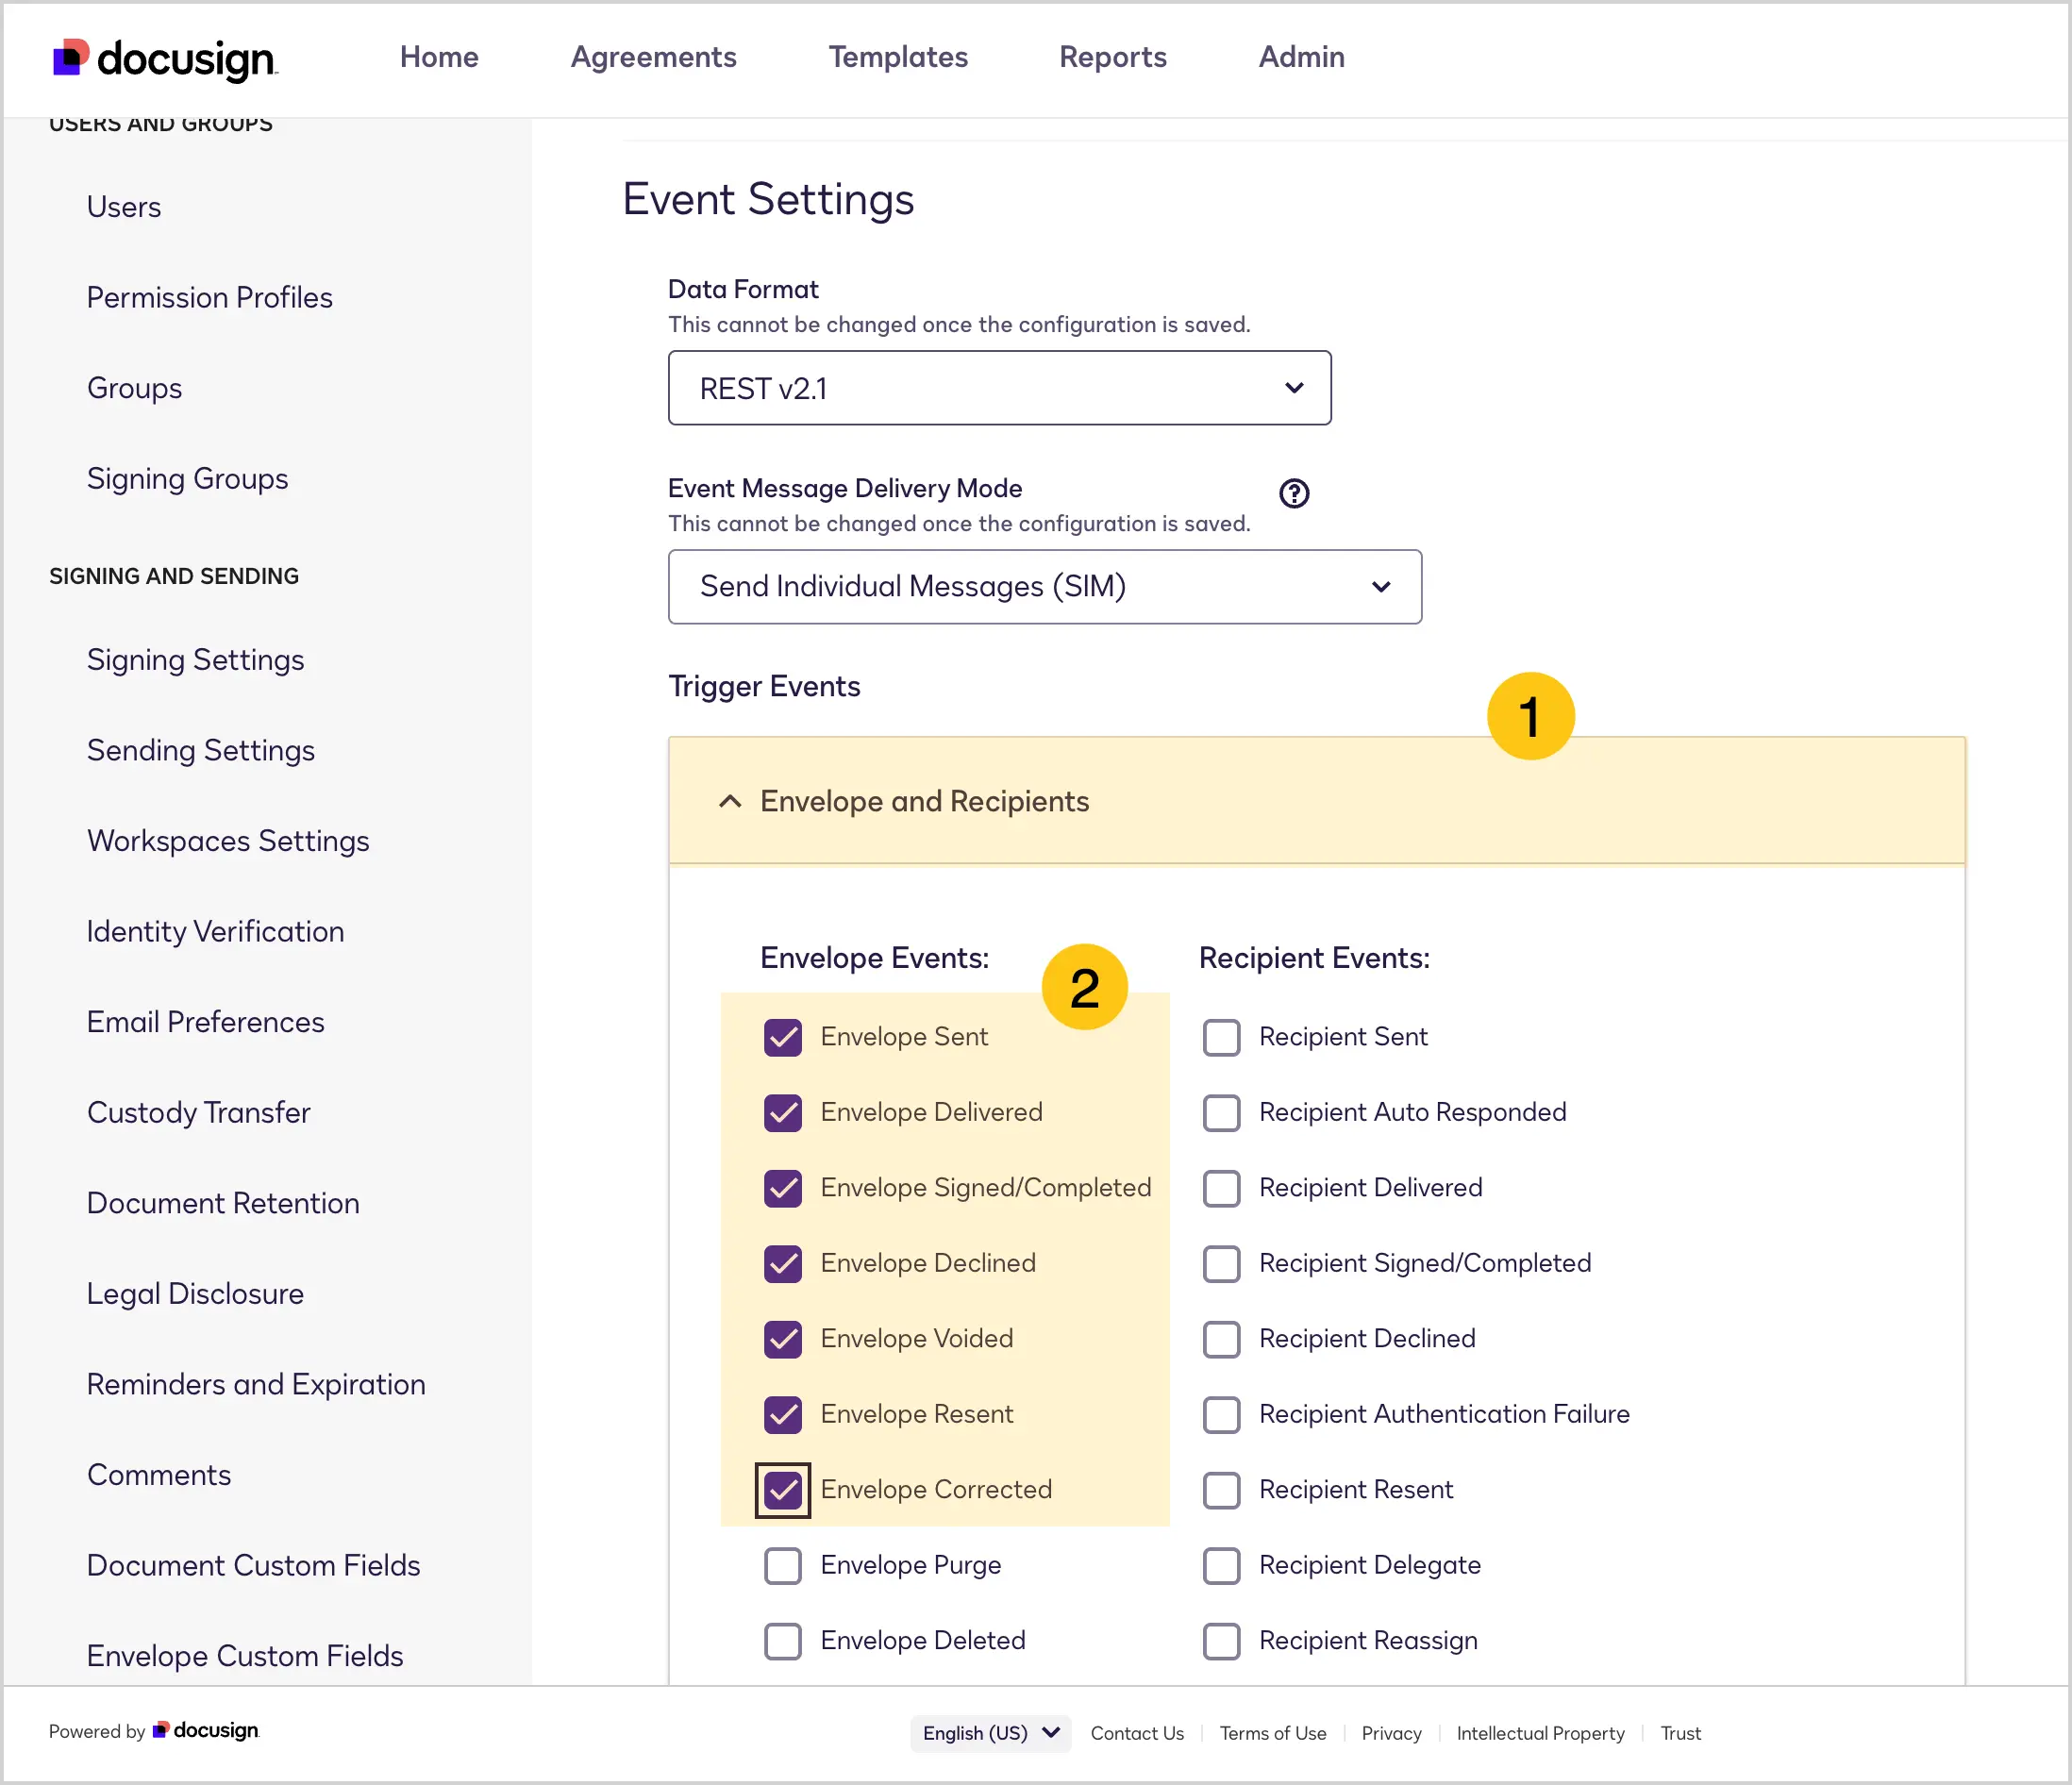Check the Recipient Sent checkbox
2072x1785 pixels.
click(x=1221, y=1037)
